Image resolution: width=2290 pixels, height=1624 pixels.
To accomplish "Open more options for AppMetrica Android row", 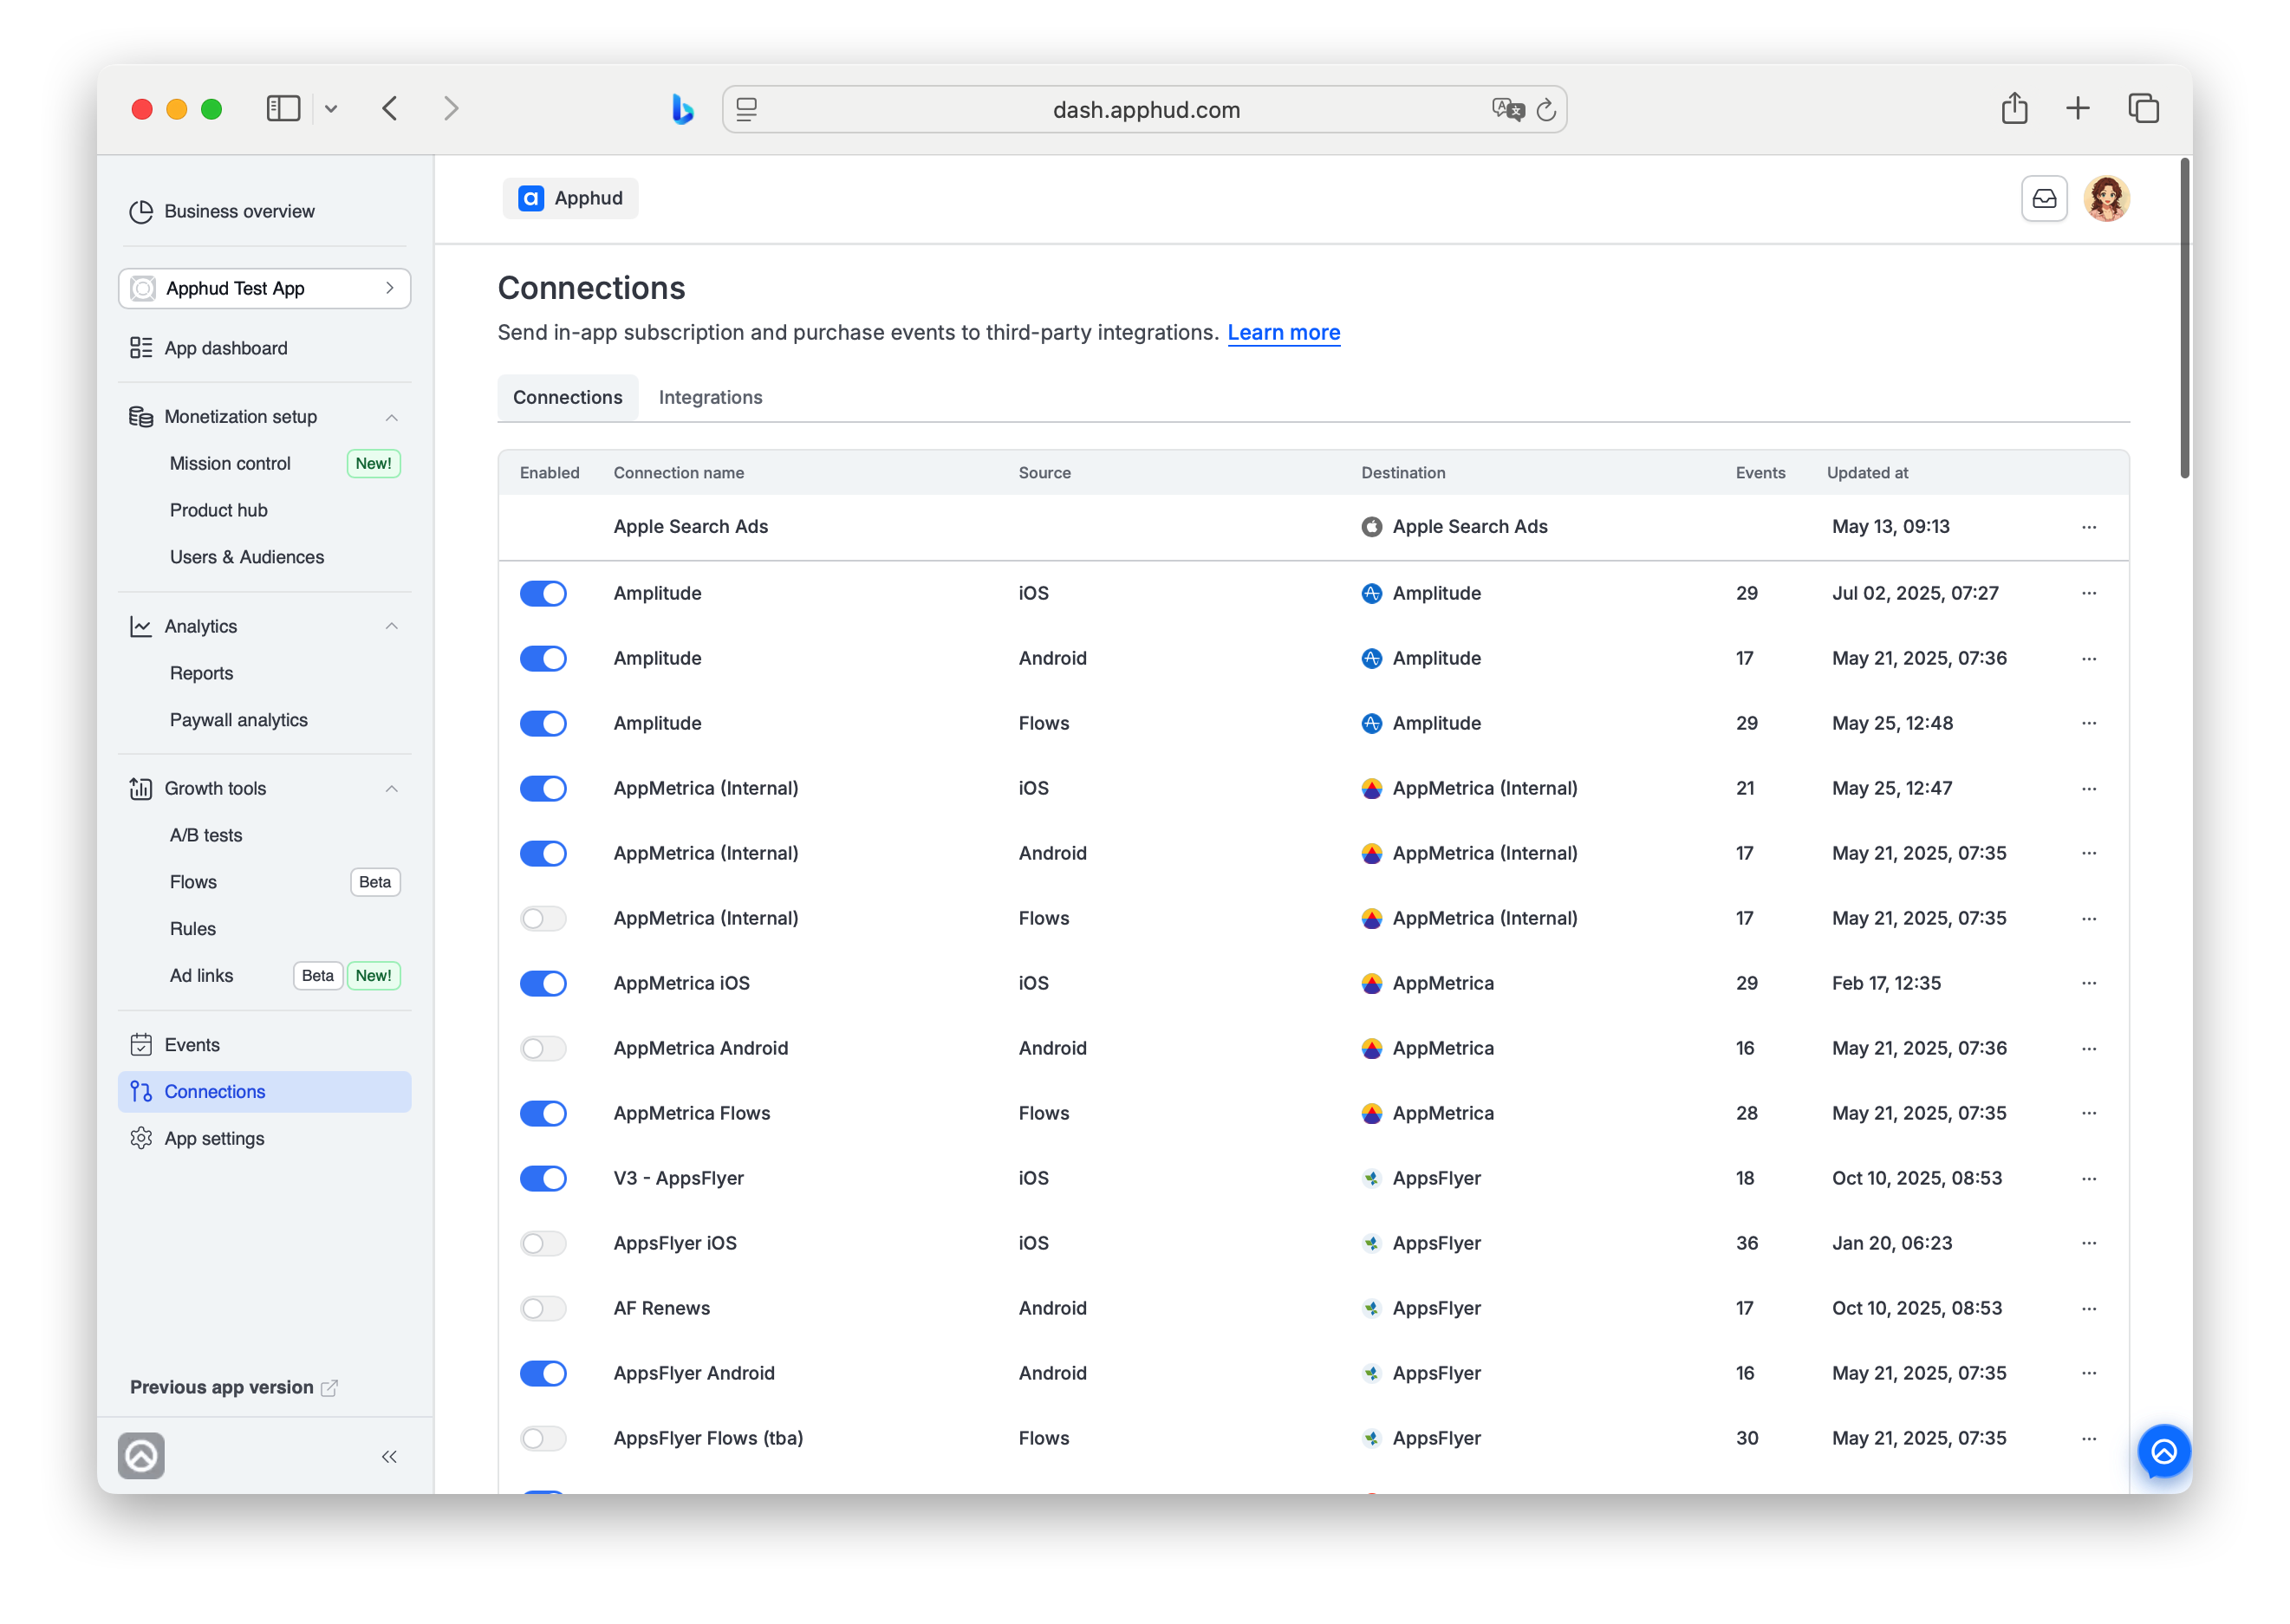I will point(2088,1048).
